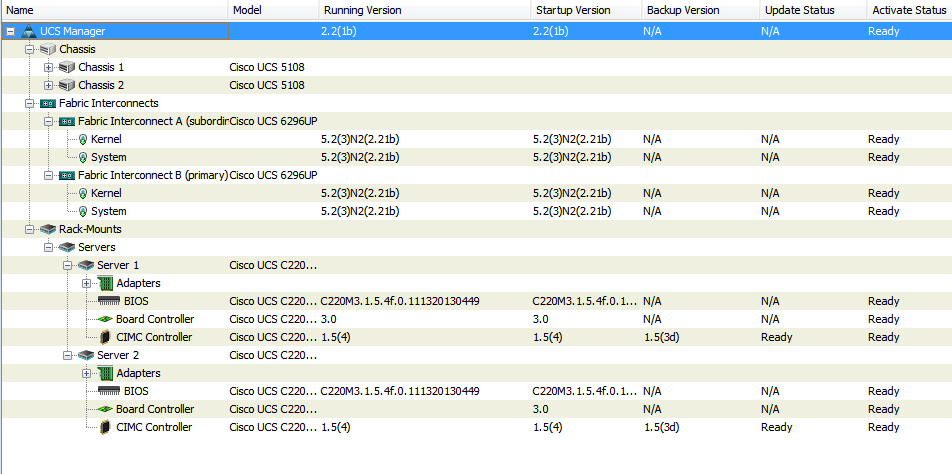Image resolution: width=952 pixels, height=474 pixels.
Task: Collapse the Server 2 node
Action: [67, 355]
